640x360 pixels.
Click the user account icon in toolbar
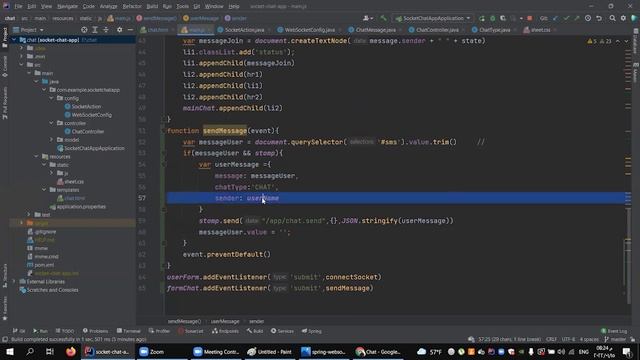(367, 18)
